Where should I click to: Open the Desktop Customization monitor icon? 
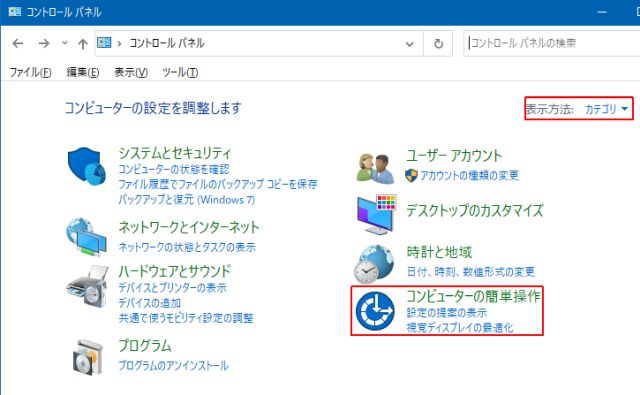click(x=376, y=215)
